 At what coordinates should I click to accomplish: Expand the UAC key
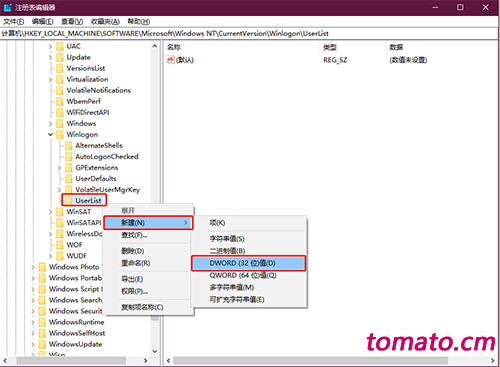50,46
